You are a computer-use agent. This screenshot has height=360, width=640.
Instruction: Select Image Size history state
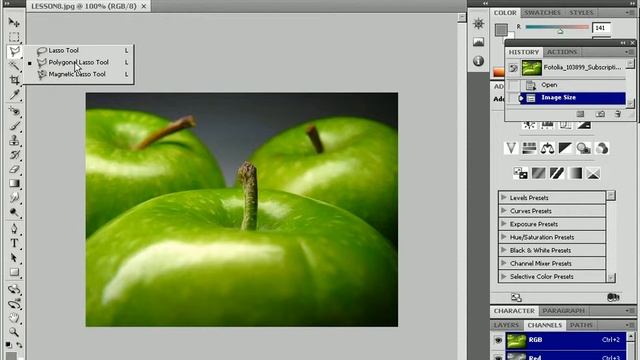[x=573, y=98]
